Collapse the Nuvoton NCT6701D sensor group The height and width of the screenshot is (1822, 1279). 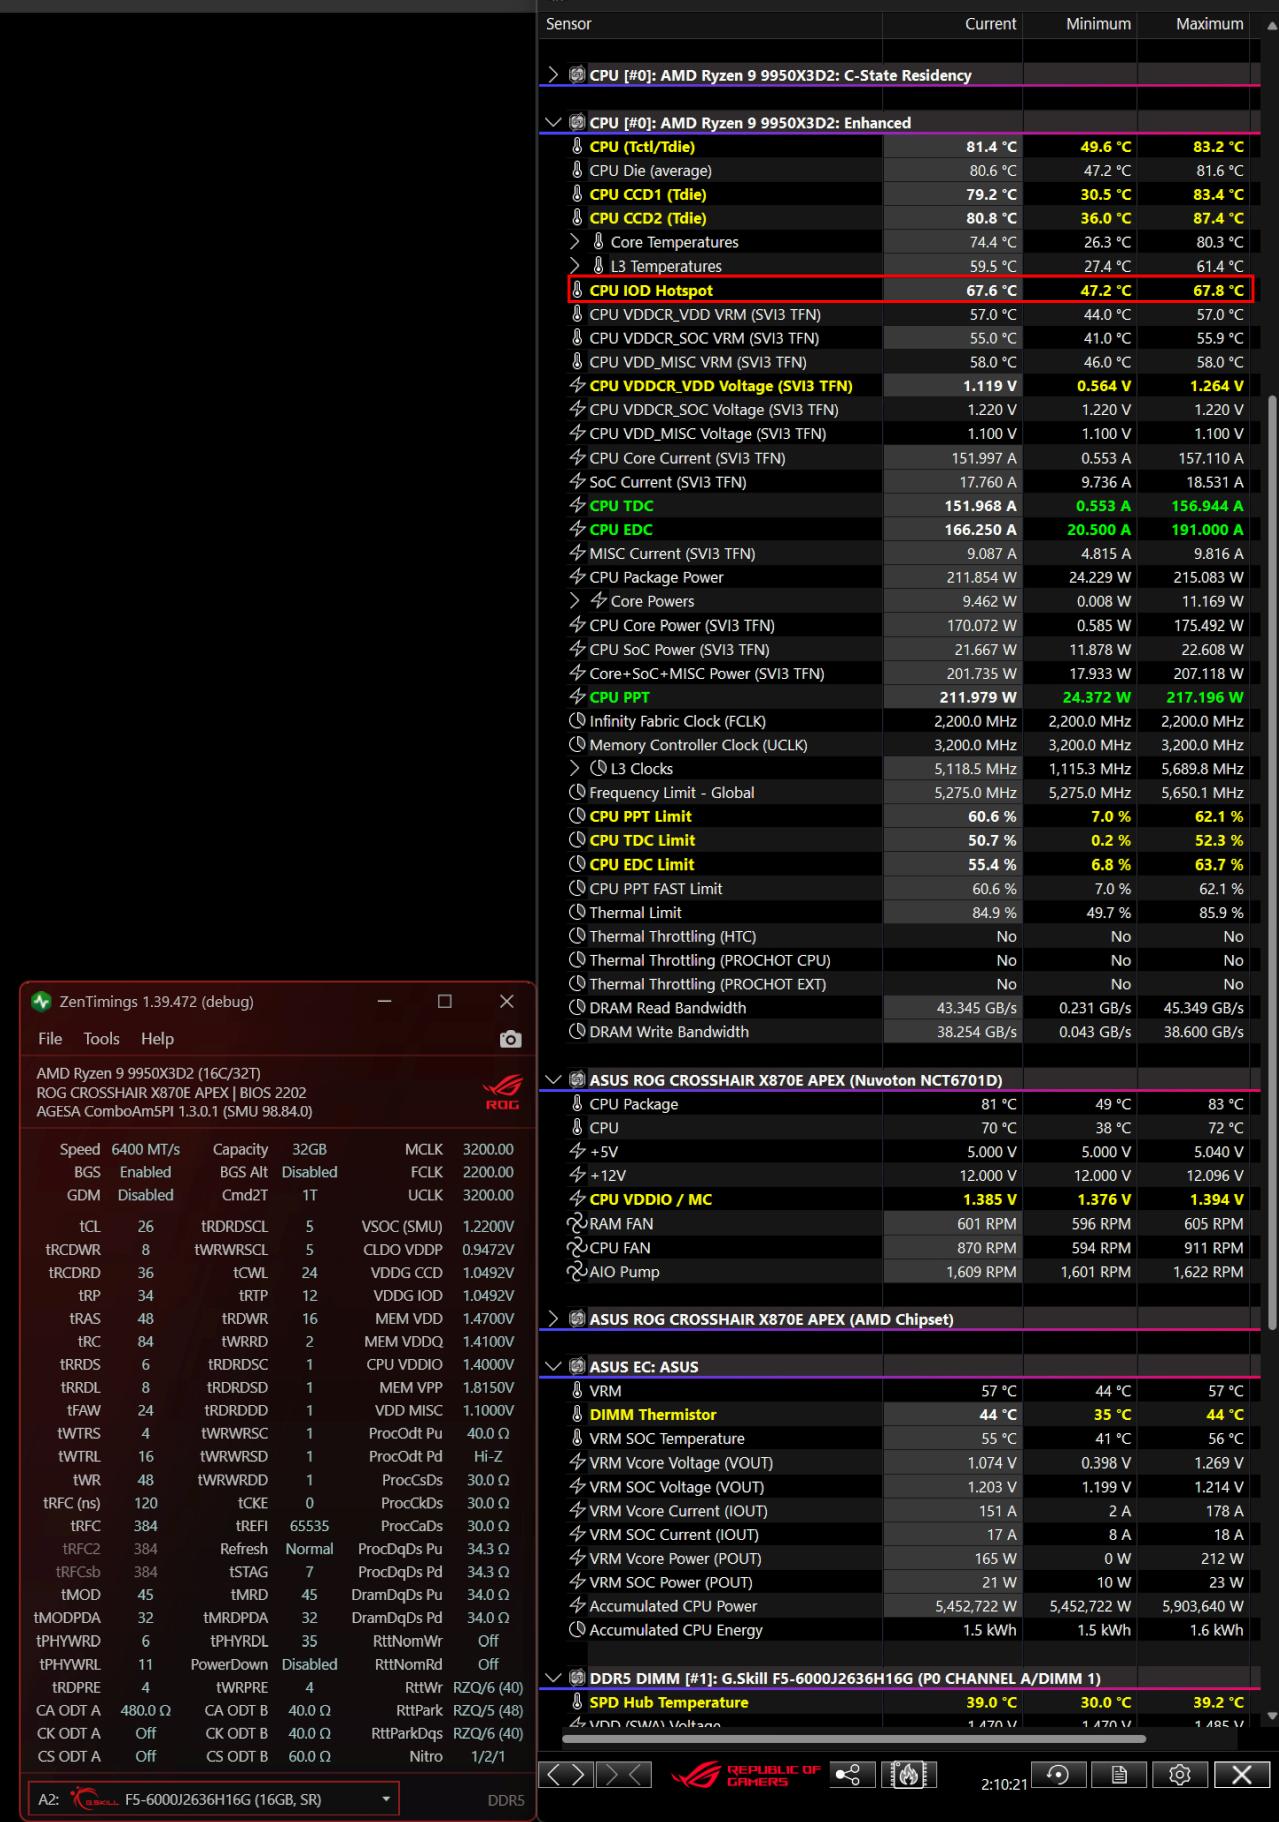(553, 1080)
